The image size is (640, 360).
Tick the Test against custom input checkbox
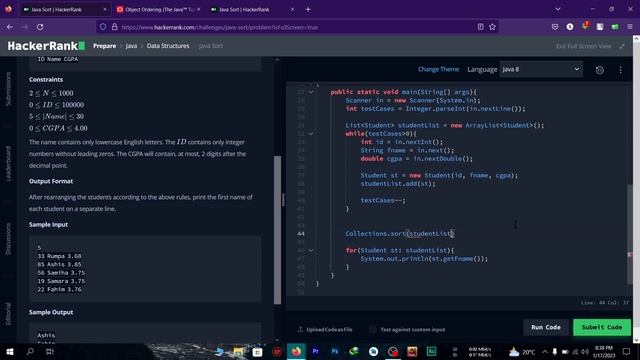pos(373,329)
